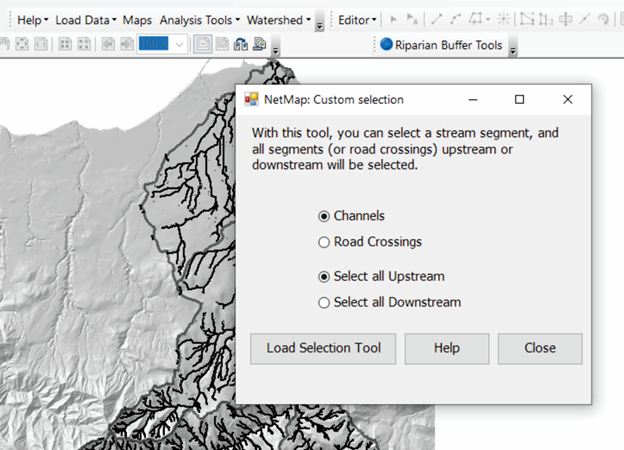Image resolution: width=624 pixels, height=450 pixels.
Task: Click the layout Zoom Whole Page icon
Action: click(22, 44)
